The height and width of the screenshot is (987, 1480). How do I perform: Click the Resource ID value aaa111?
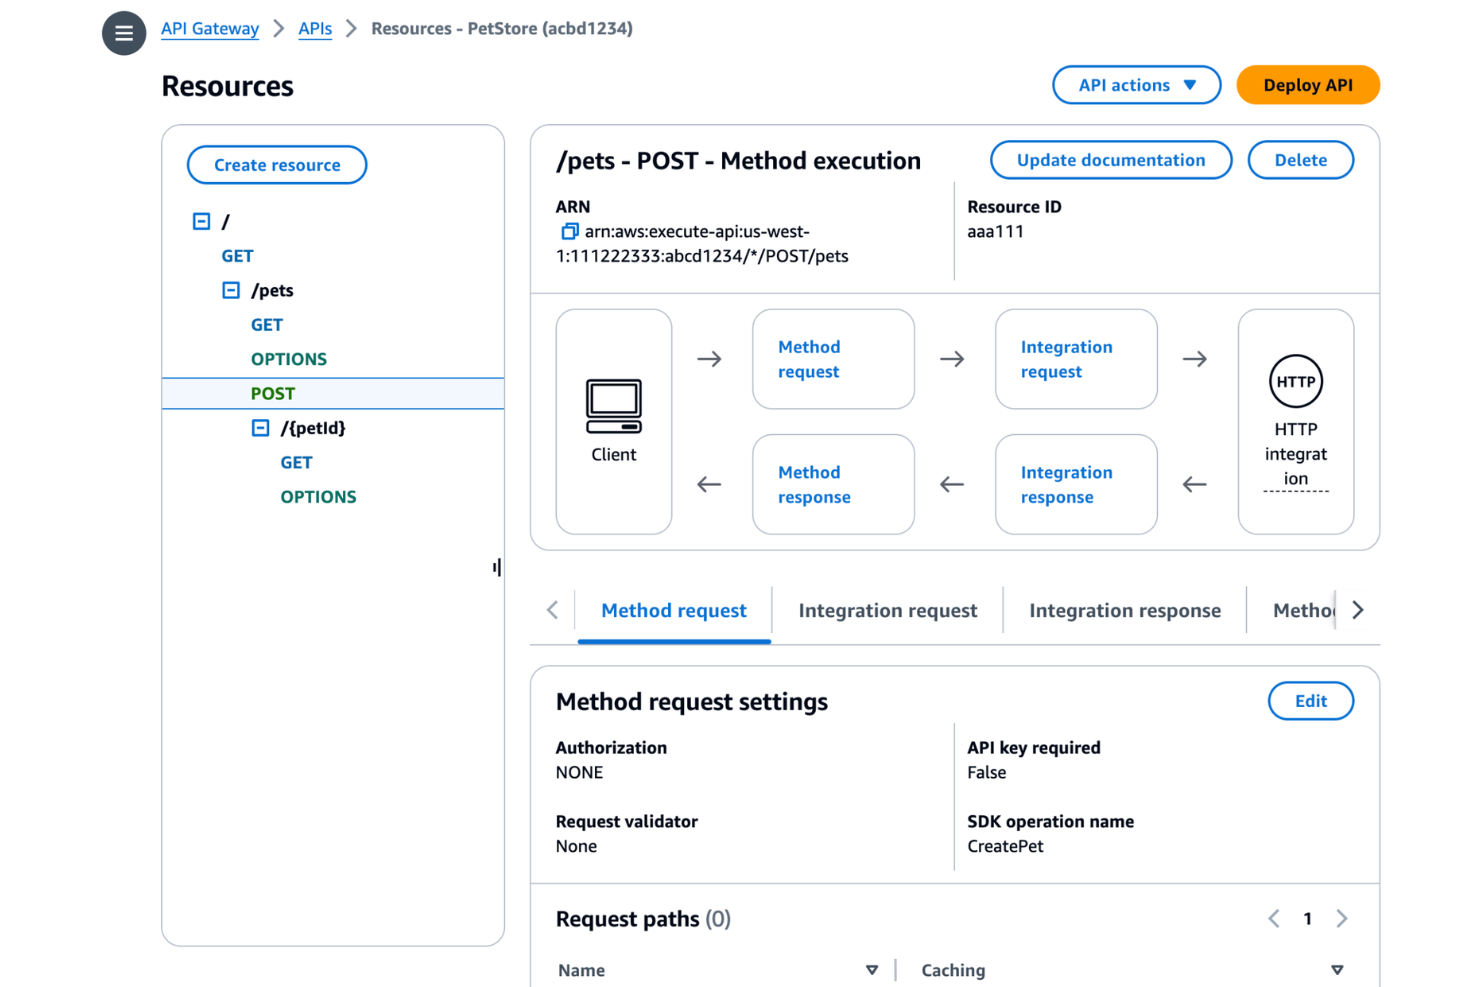pos(995,231)
